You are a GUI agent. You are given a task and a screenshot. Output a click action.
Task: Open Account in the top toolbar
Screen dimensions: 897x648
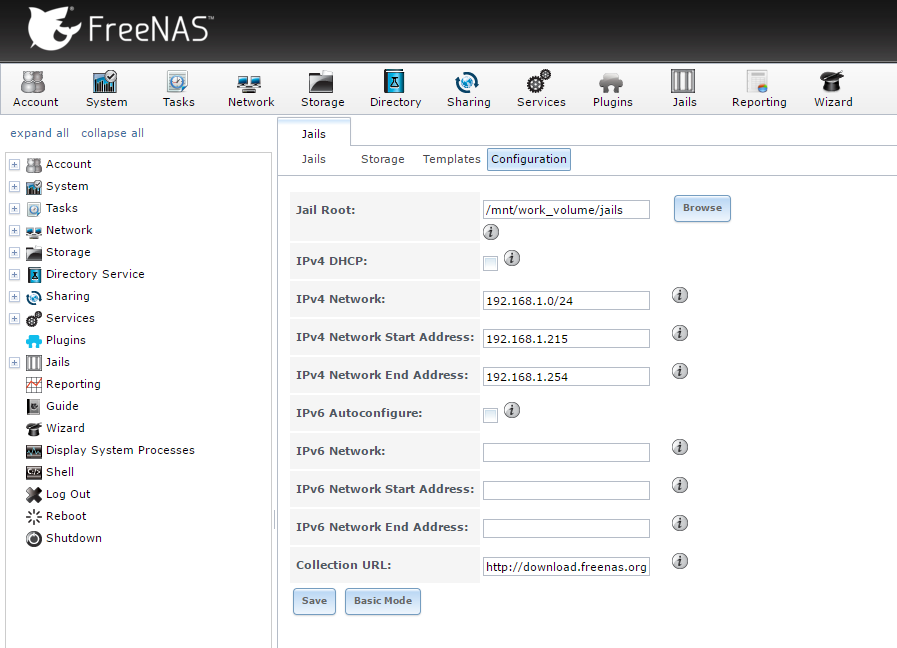(x=35, y=89)
